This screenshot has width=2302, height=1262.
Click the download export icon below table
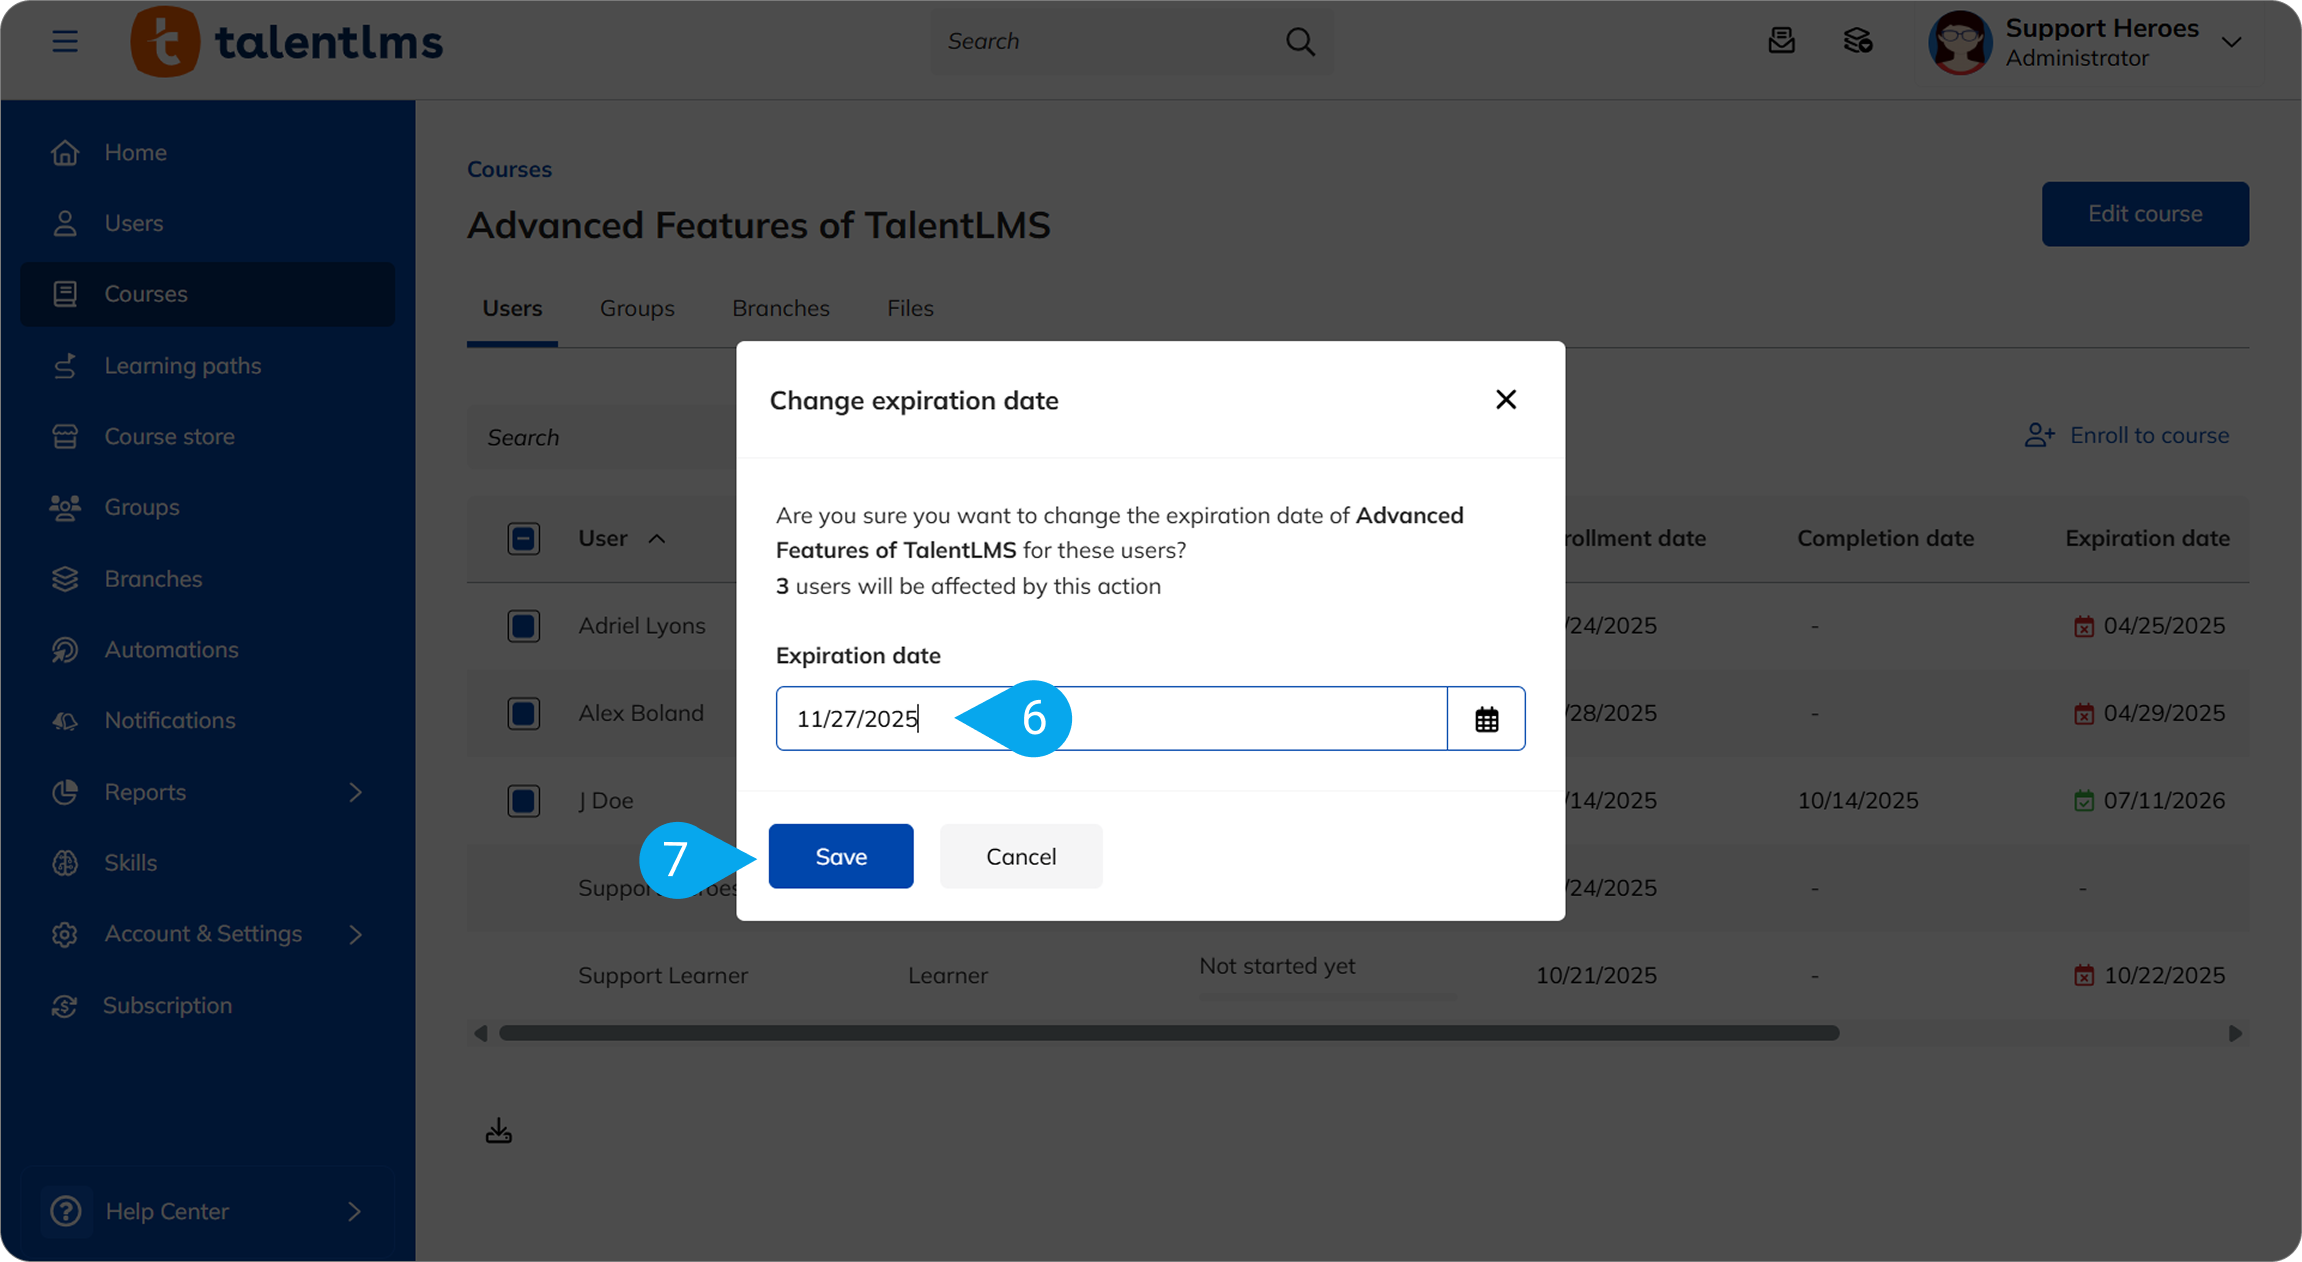[x=498, y=1131]
